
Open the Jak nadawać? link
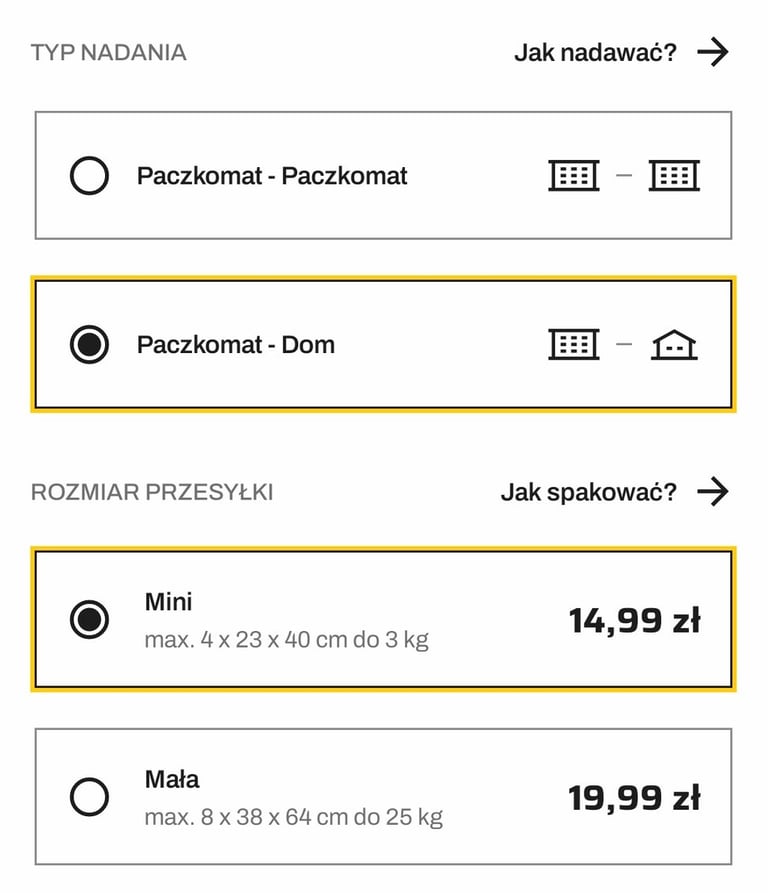point(595,53)
